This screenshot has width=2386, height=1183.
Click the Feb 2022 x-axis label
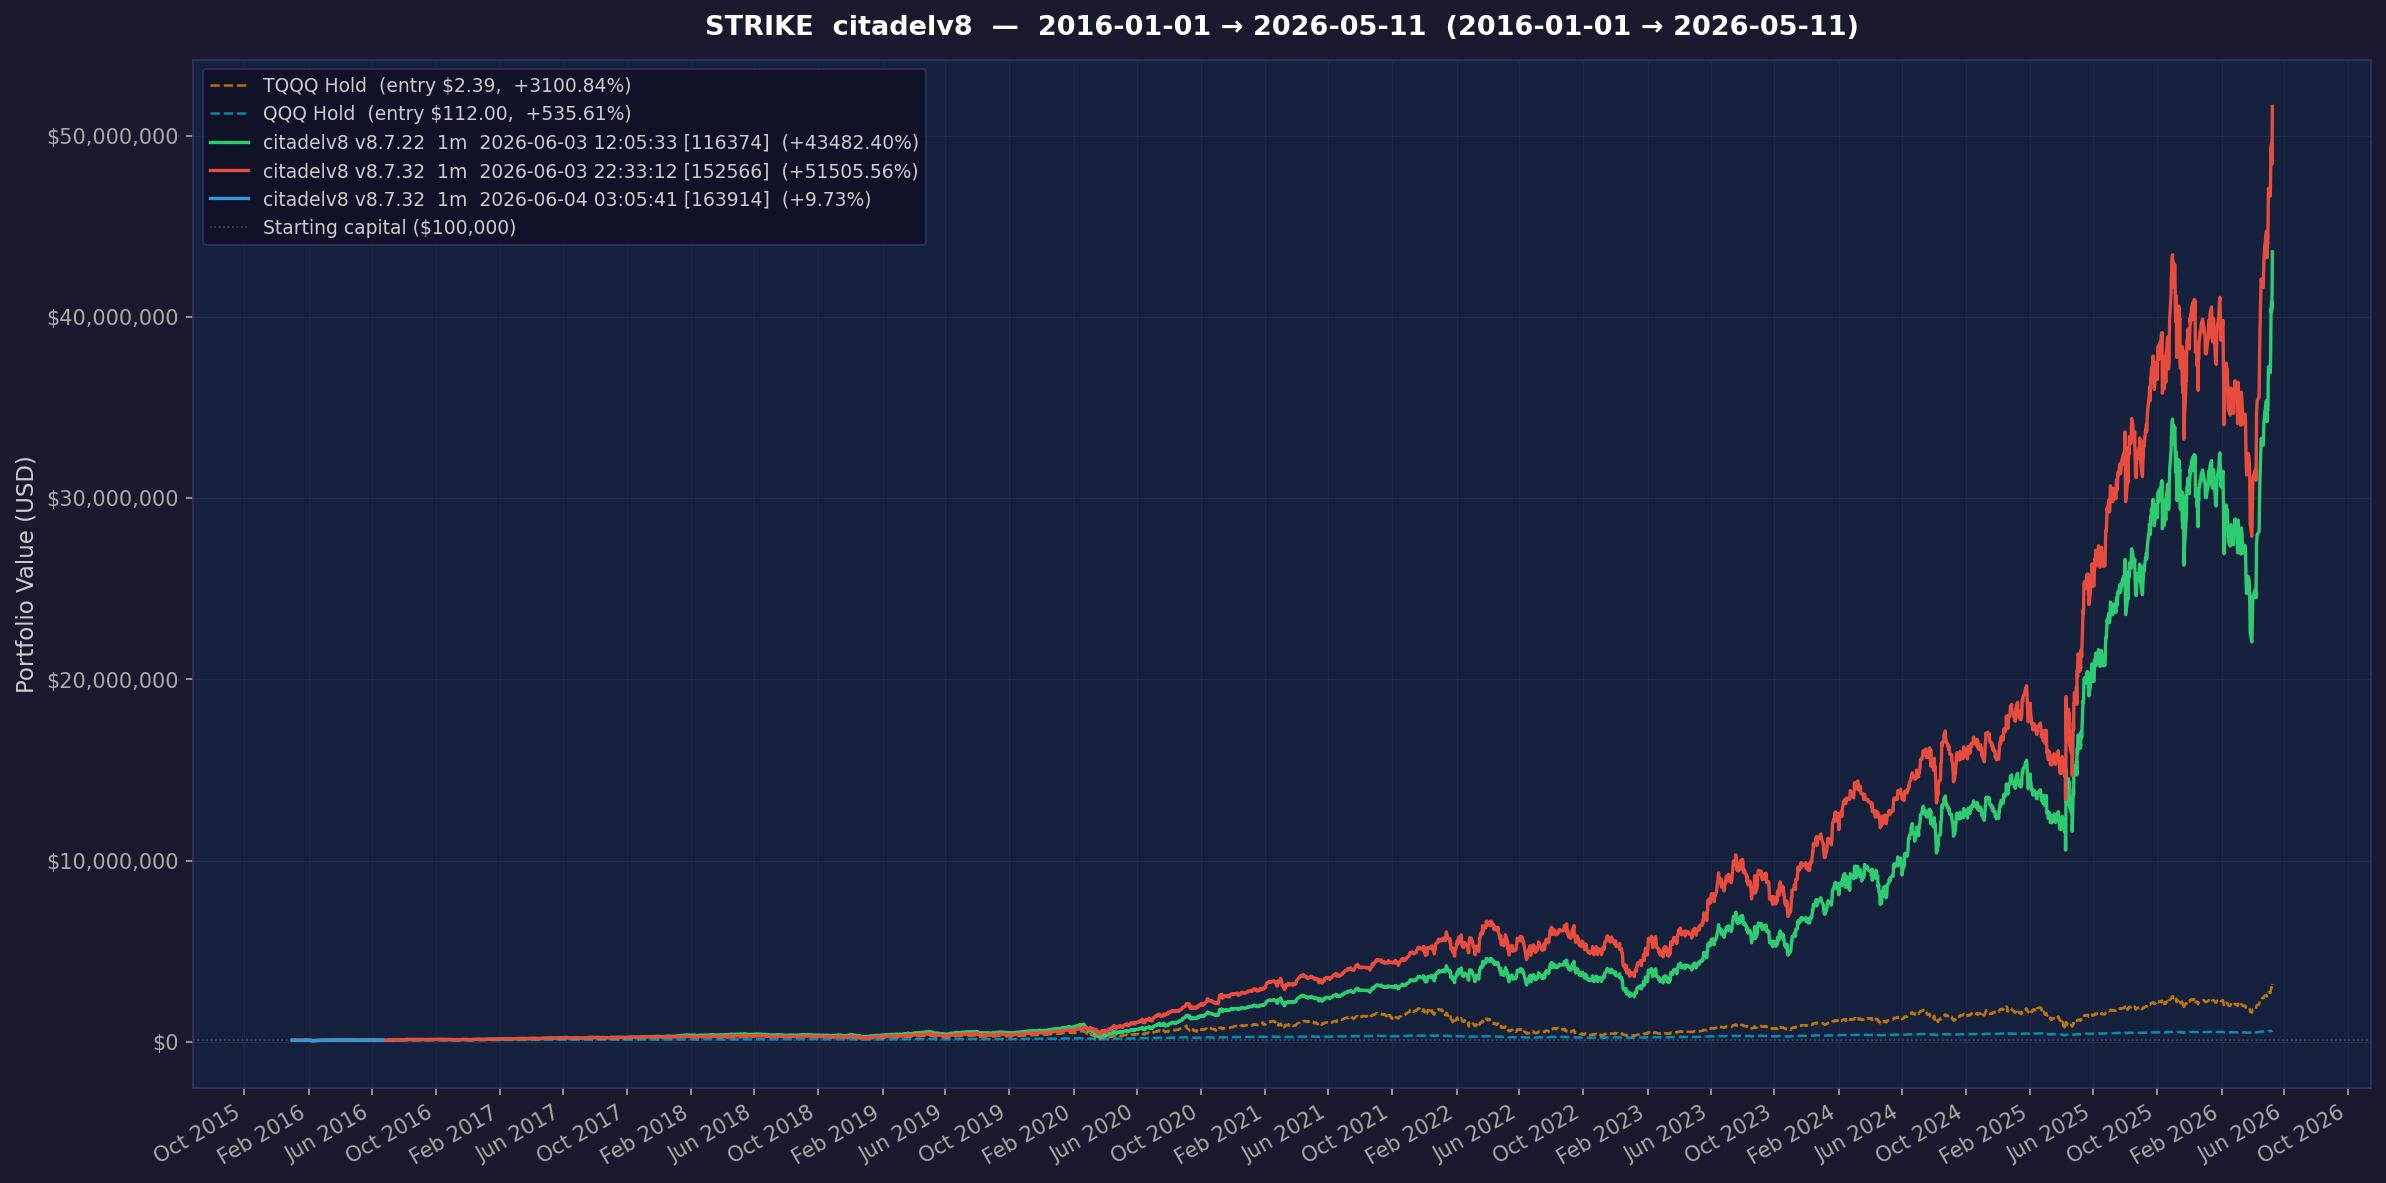(1410, 1132)
